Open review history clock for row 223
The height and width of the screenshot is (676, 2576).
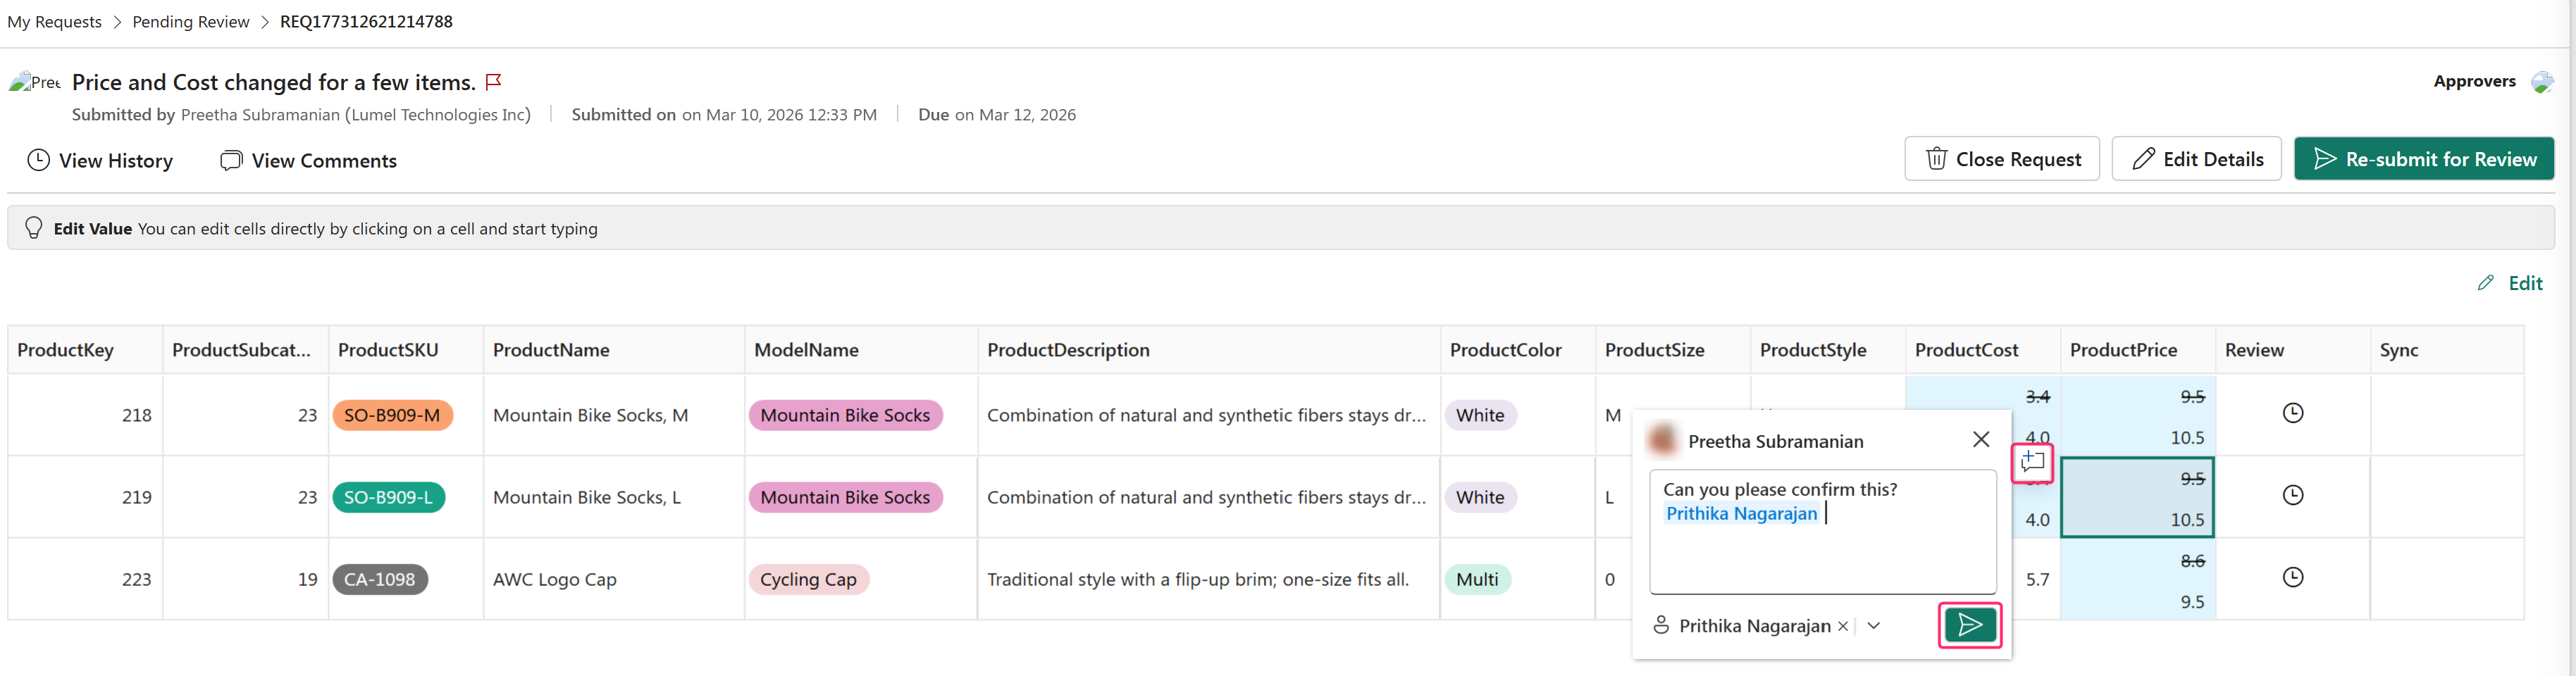[x=2292, y=577]
